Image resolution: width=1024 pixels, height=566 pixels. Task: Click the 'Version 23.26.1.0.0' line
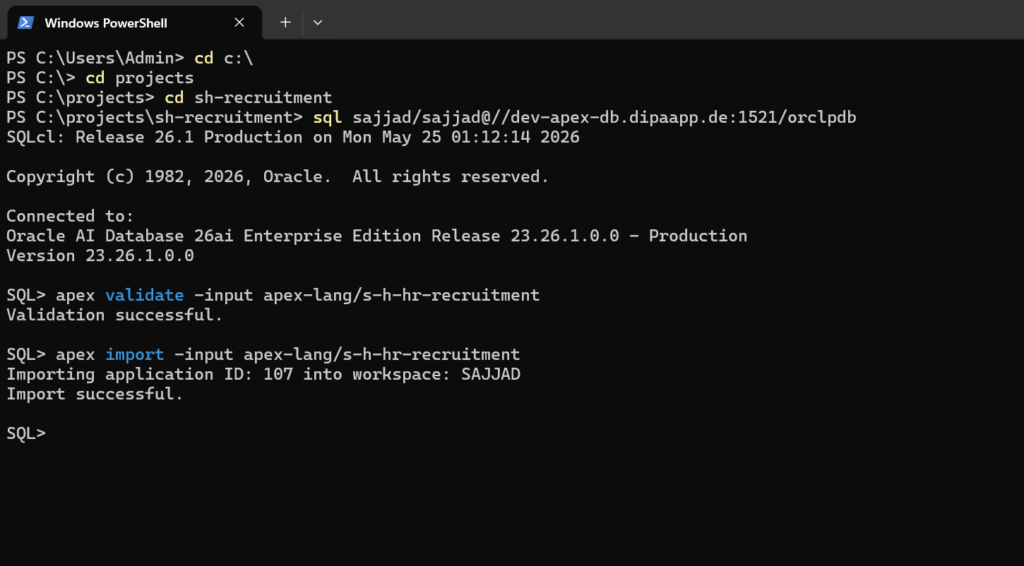coord(100,255)
